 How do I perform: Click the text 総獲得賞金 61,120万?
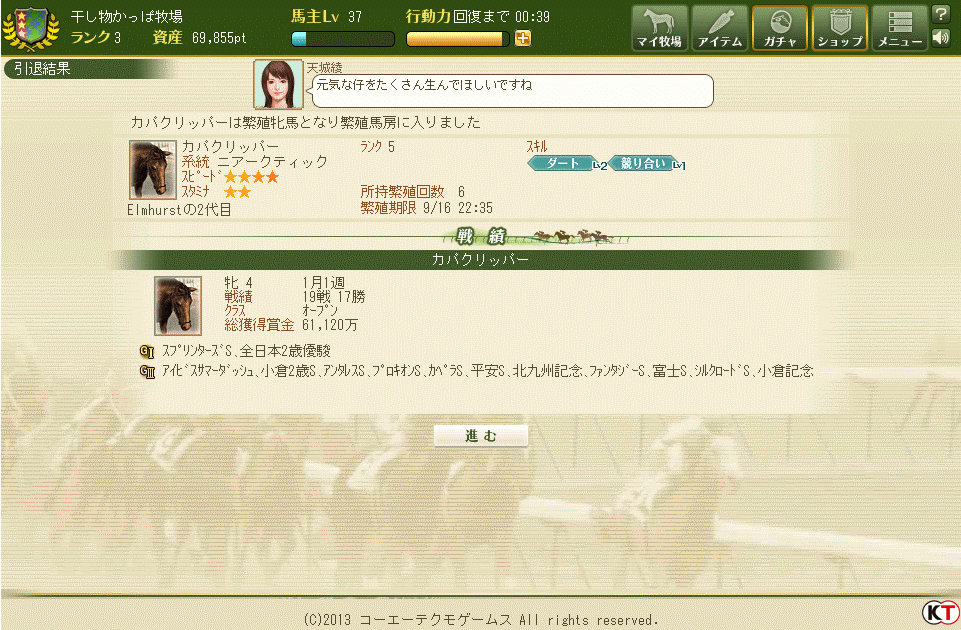click(291, 325)
